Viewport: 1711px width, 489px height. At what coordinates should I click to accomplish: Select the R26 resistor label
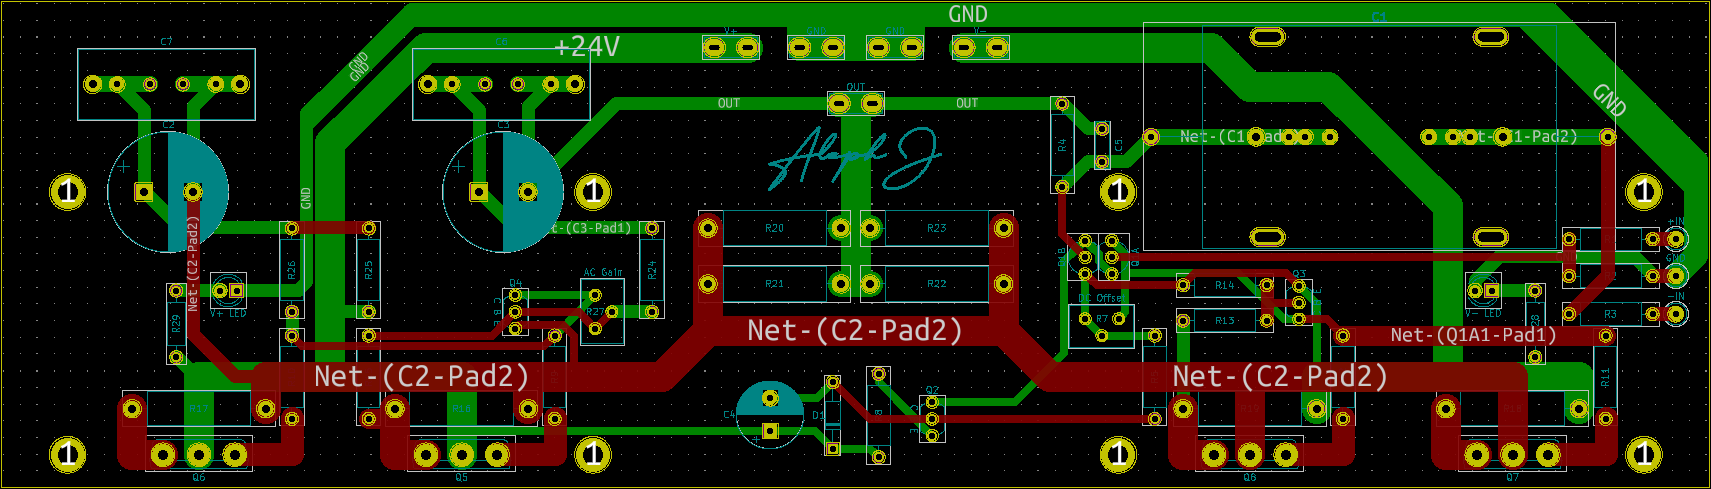tap(291, 270)
